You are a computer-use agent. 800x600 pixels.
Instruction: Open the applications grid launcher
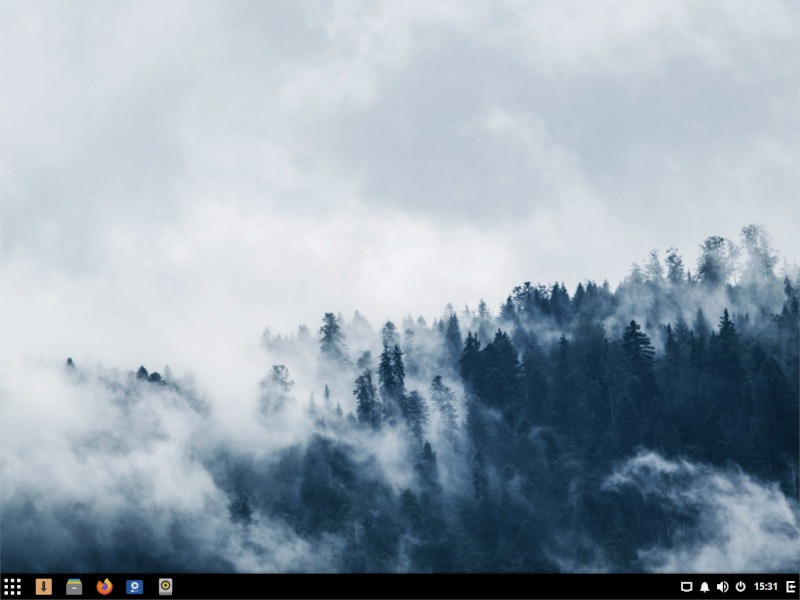12,587
